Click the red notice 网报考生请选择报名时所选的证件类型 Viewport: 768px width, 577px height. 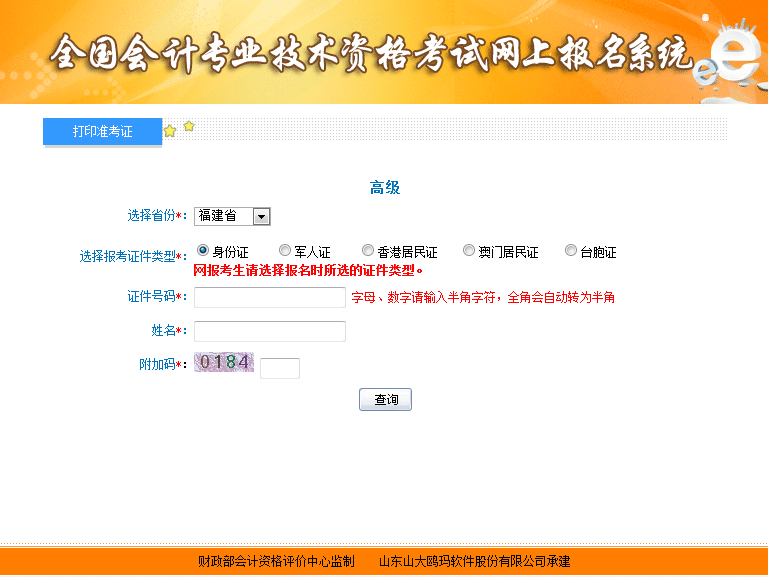(x=307, y=270)
